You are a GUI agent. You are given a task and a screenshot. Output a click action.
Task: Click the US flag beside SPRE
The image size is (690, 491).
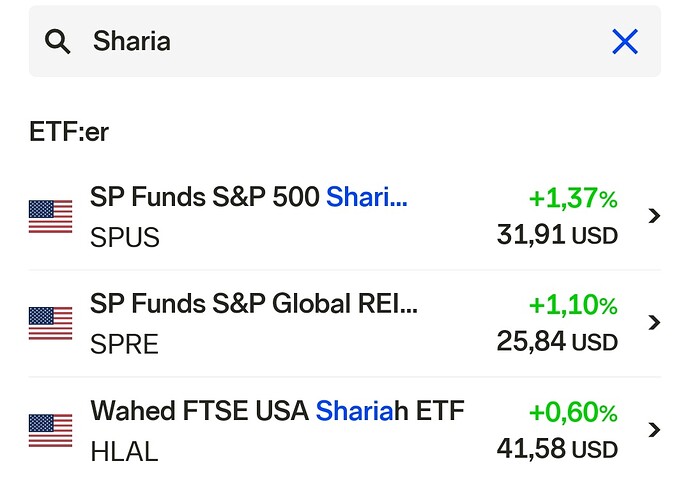(x=51, y=323)
